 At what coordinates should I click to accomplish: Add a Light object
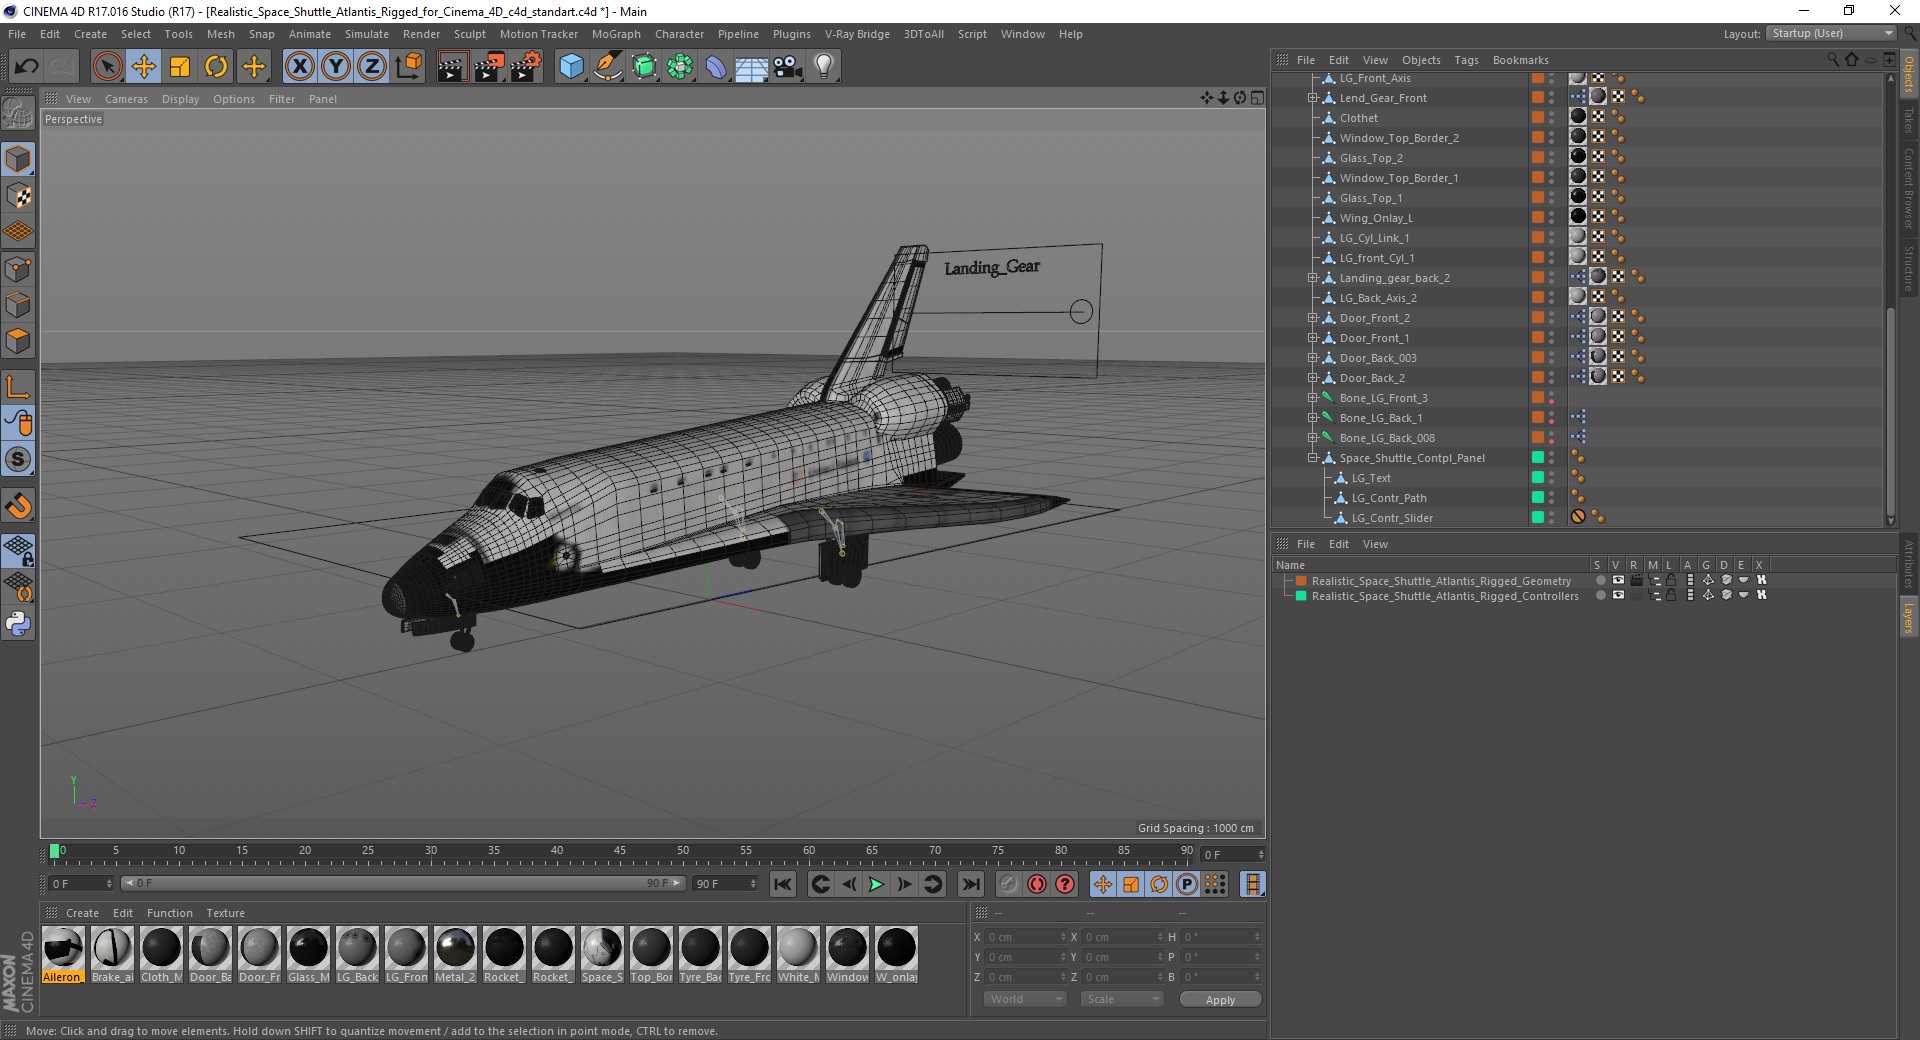pos(824,67)
